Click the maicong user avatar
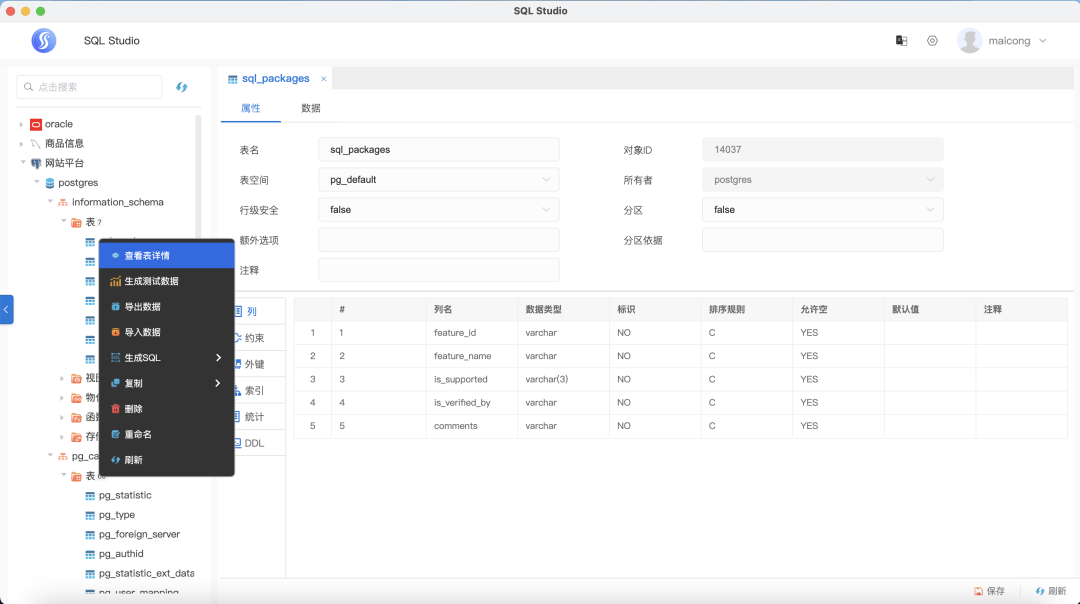 (969, 41)
